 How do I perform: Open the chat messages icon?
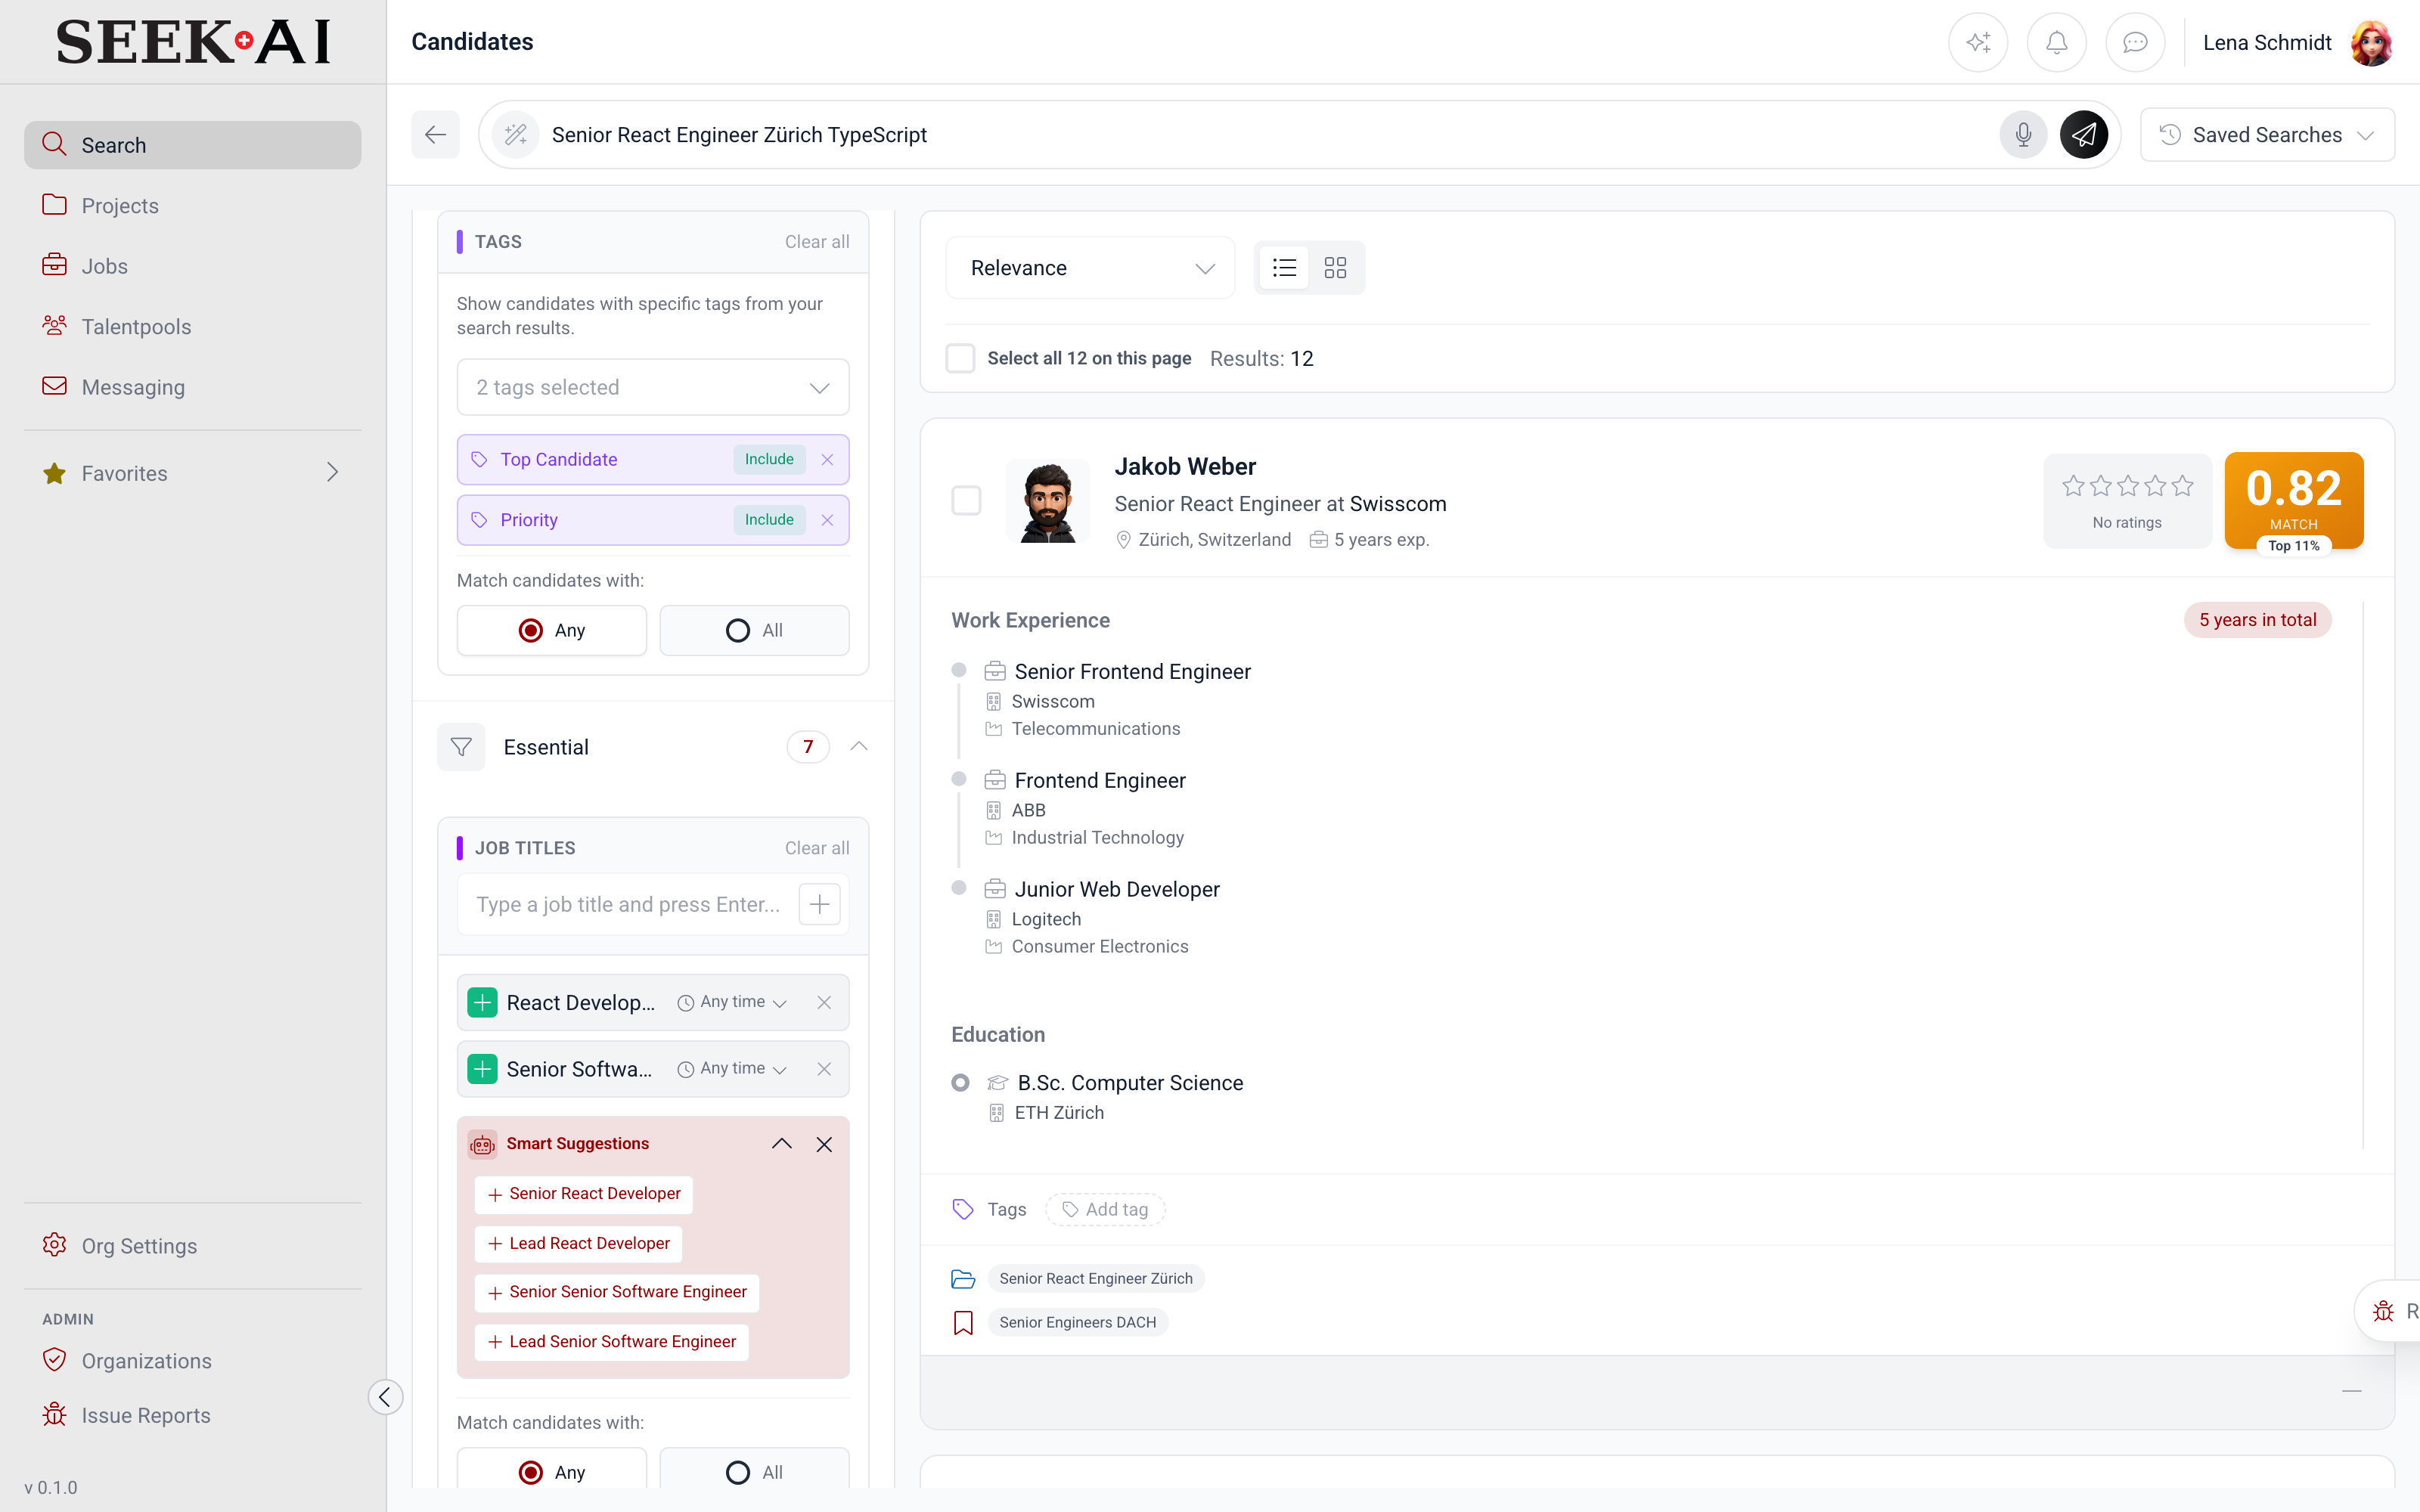coord(2135,42)
